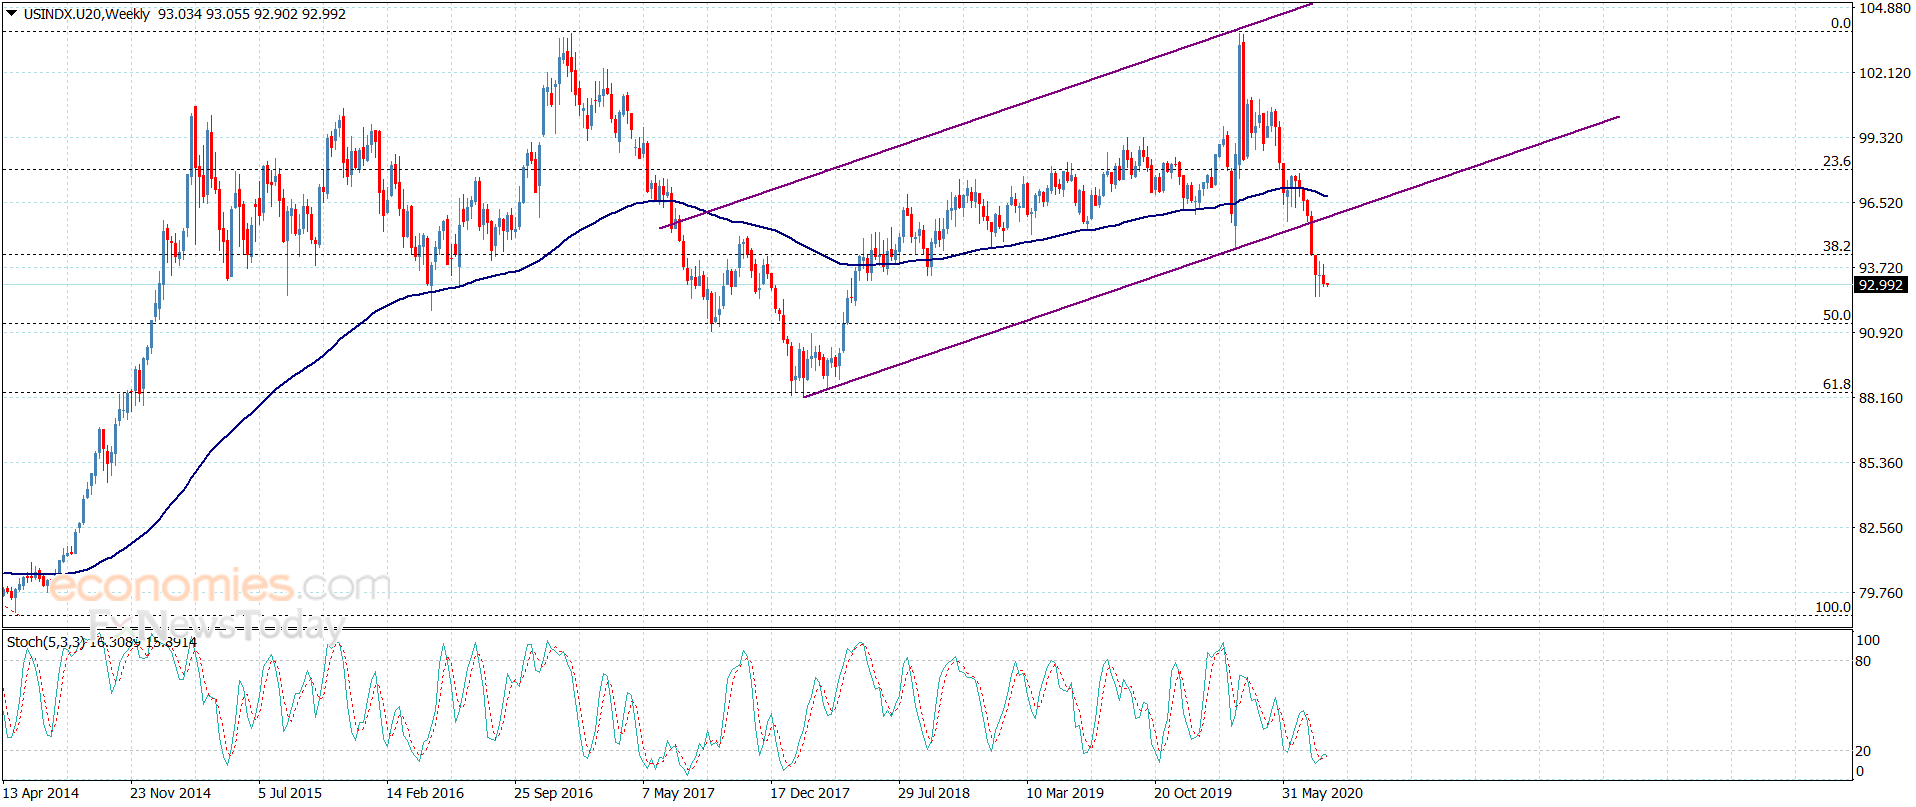The width and height of the screenshot is (1916, 807).
Task: Click the 17 Dec 2017 date marker
Action: tap(810, 793)
